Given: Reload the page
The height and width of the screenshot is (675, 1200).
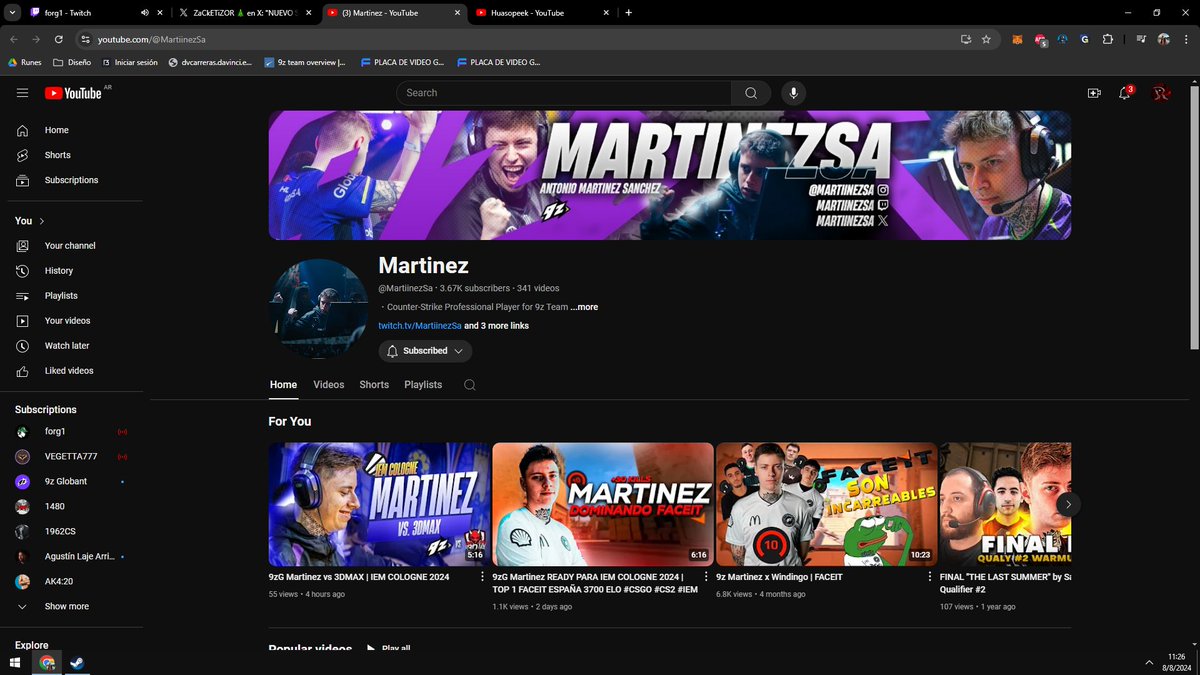Looking at the screenshot, I should (59, 39).
